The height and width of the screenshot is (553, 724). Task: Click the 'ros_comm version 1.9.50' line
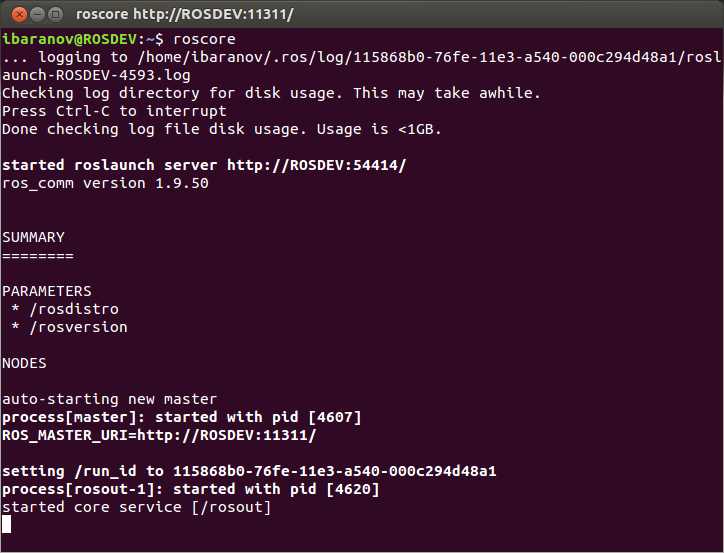[x=105, y=183]
